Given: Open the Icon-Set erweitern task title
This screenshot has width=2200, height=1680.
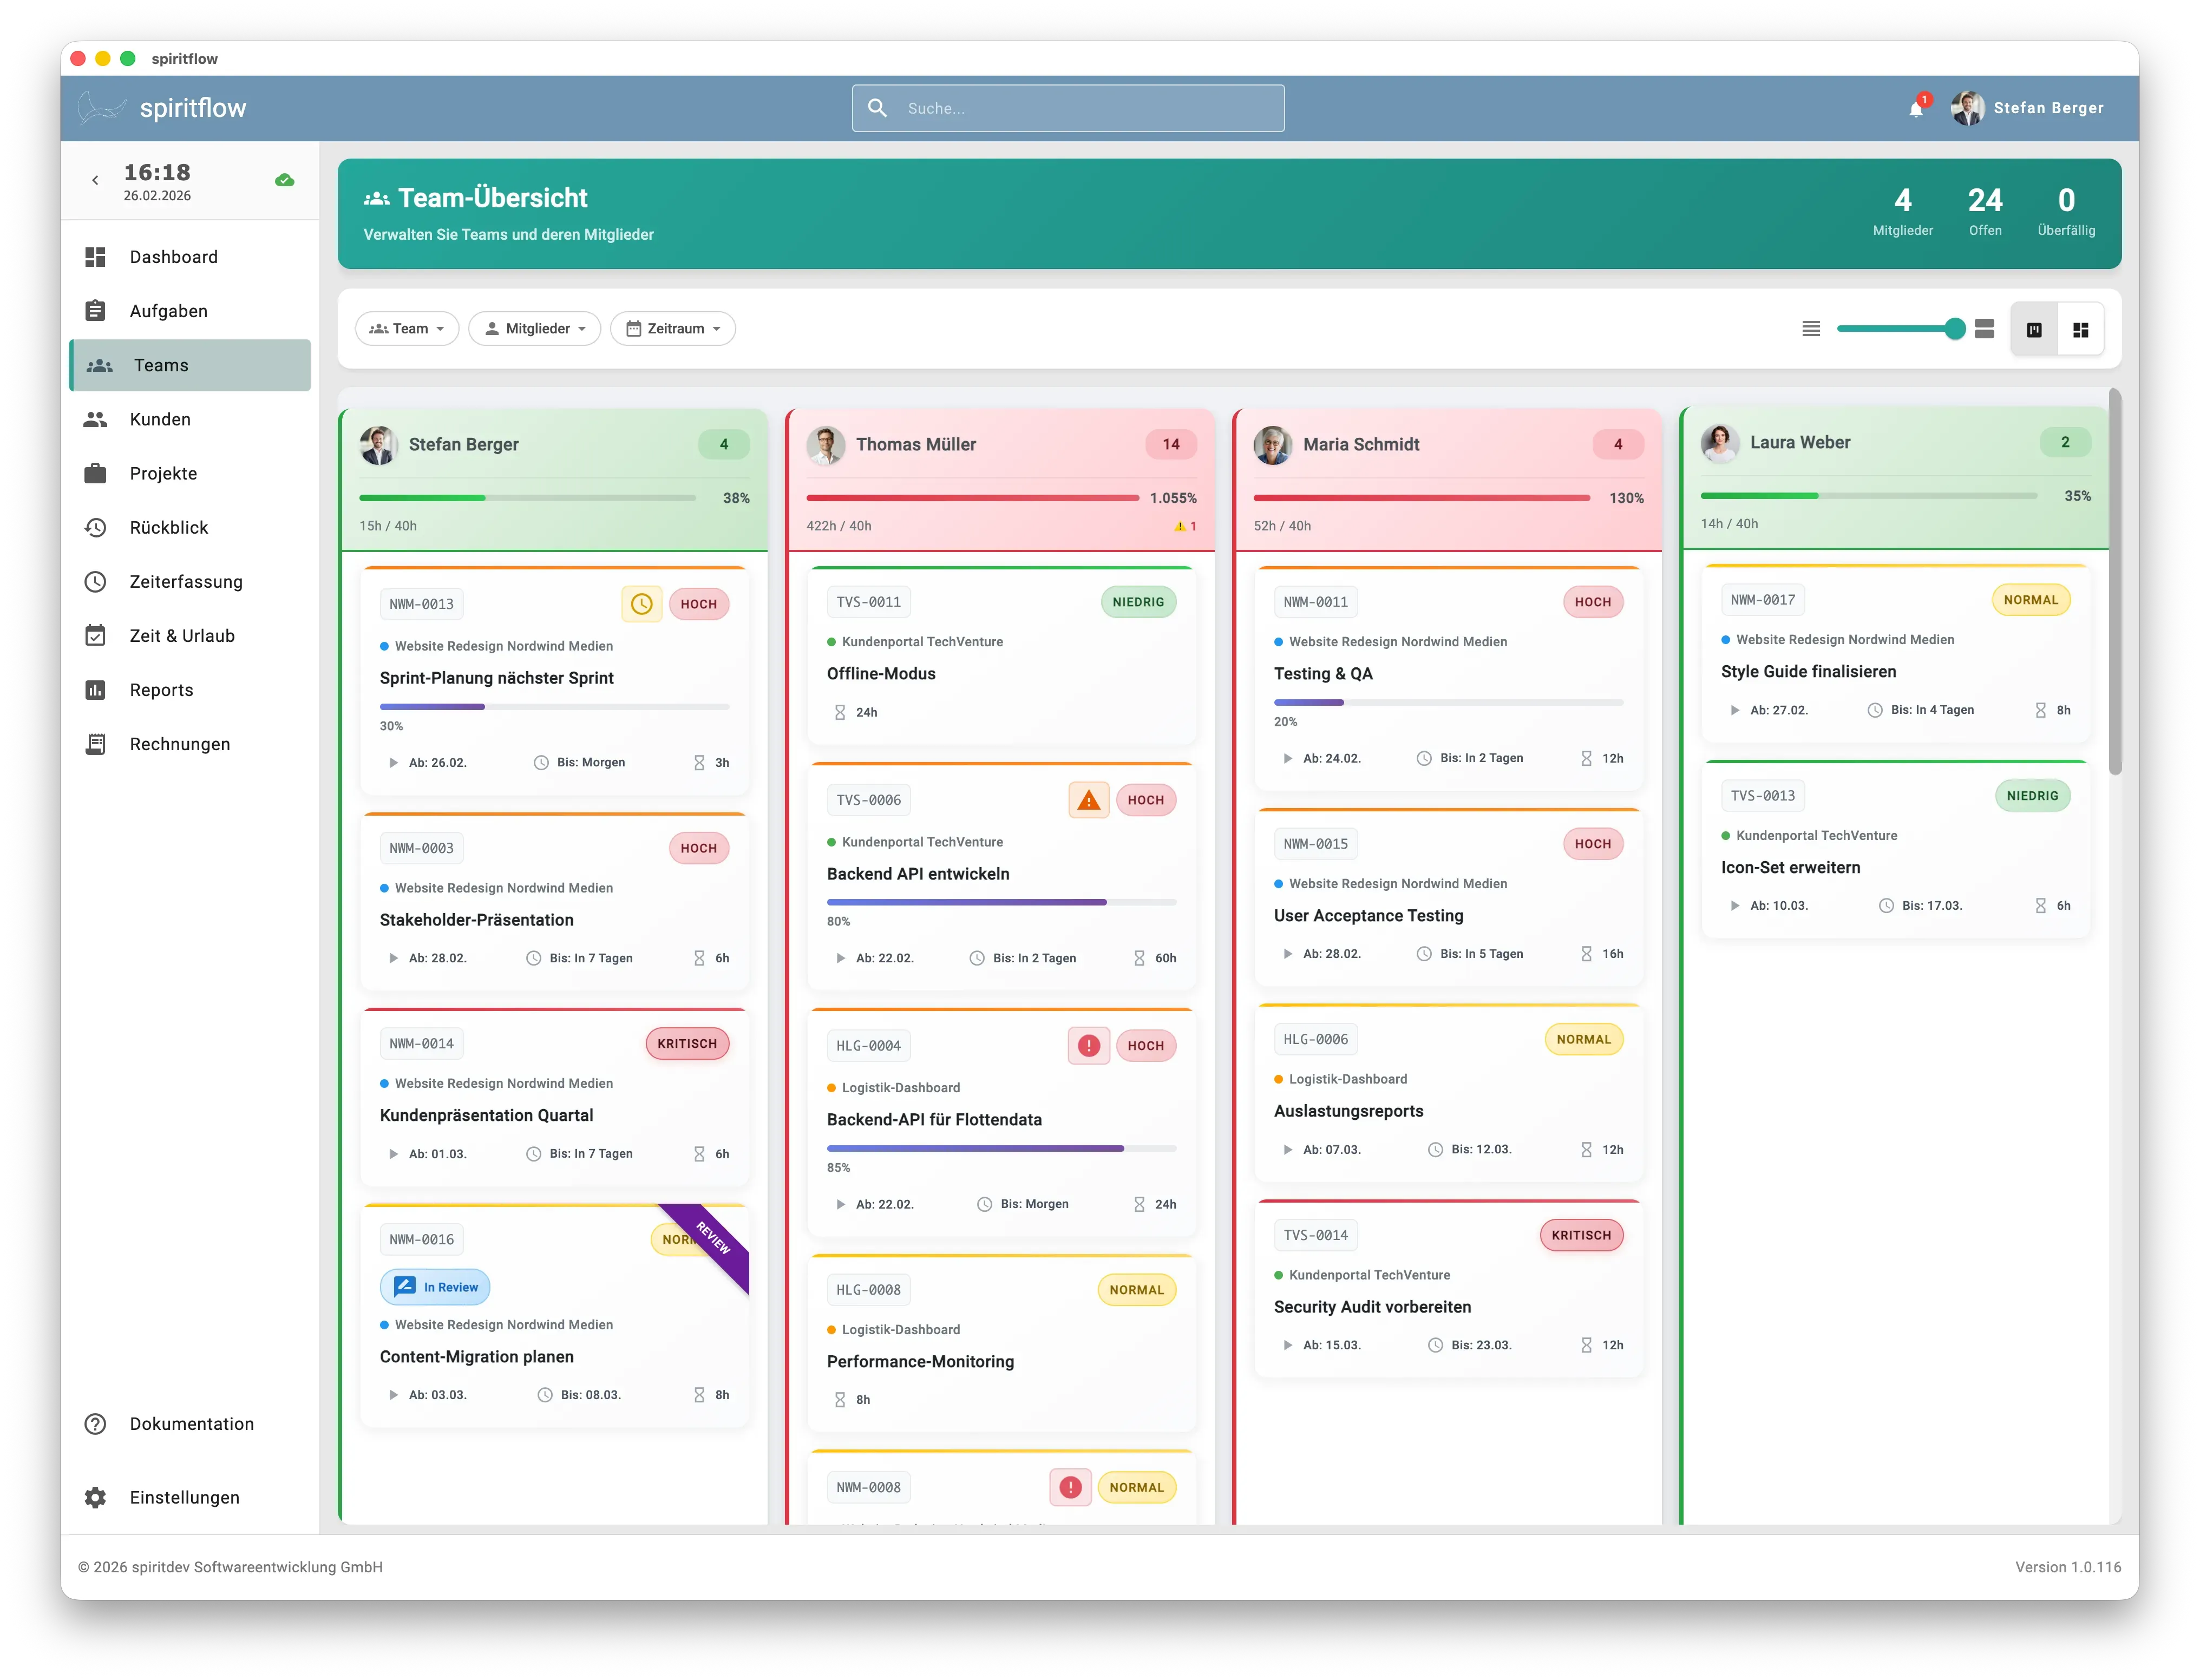Looking at the screenshot, I should pyautogui.click(x=1790, y=868).
